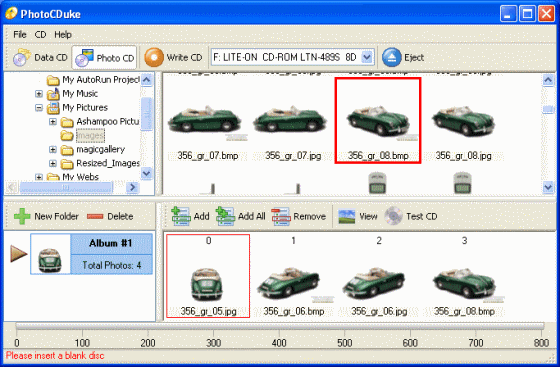The width and height of the screenshot is (560, 367).
Task: Open the File menu
Action: [x=20, y=35]
